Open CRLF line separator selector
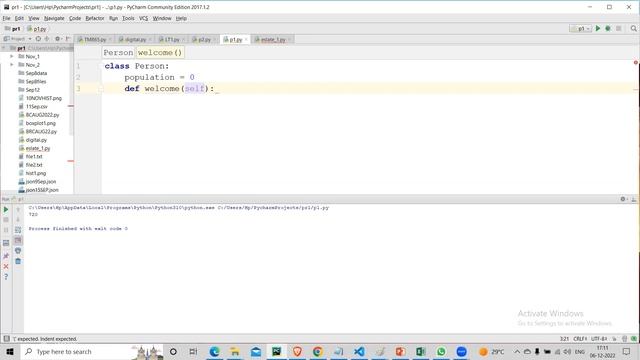The height and width of the screenshot is (360, 640). (580, 339)
